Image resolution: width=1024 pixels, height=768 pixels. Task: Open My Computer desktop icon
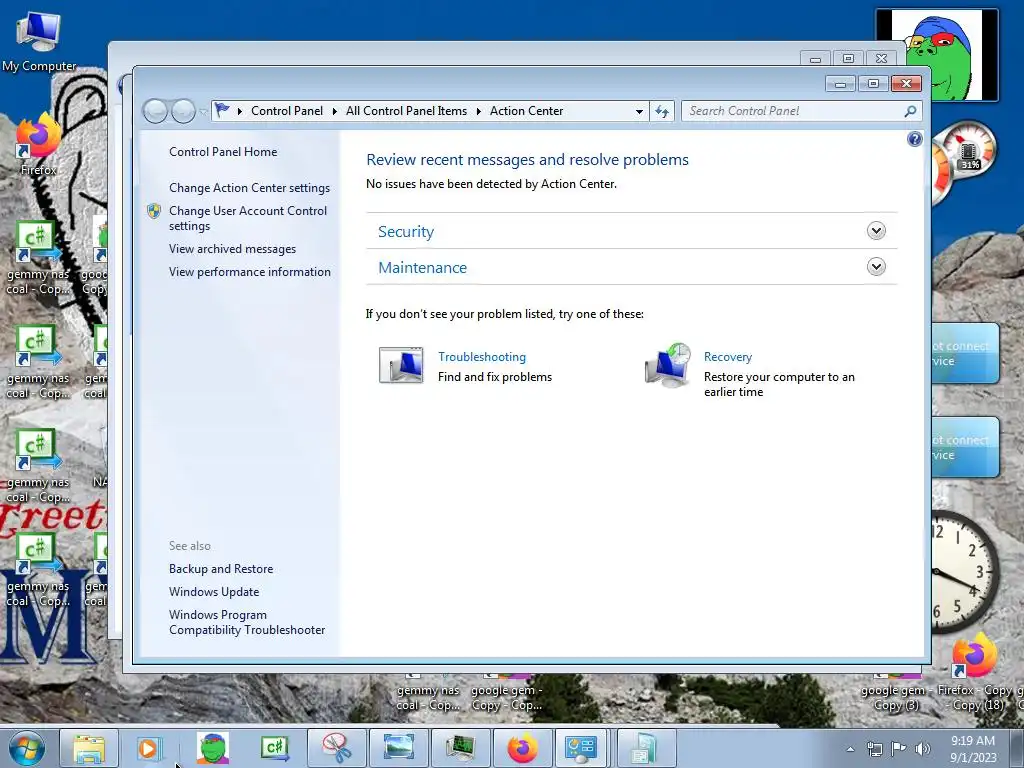pos(39,40)
